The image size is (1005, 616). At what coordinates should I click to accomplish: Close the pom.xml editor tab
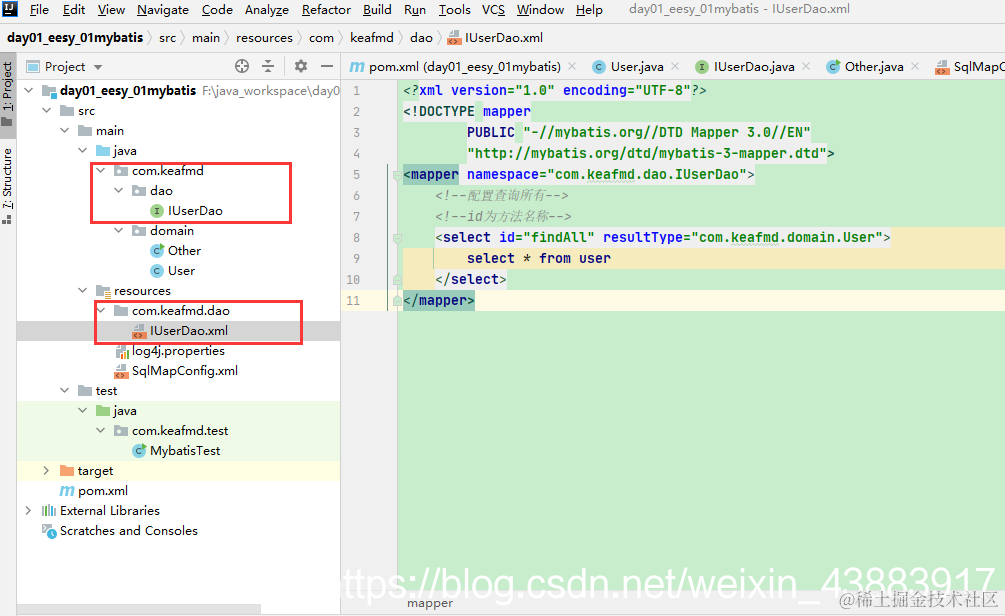572,66
